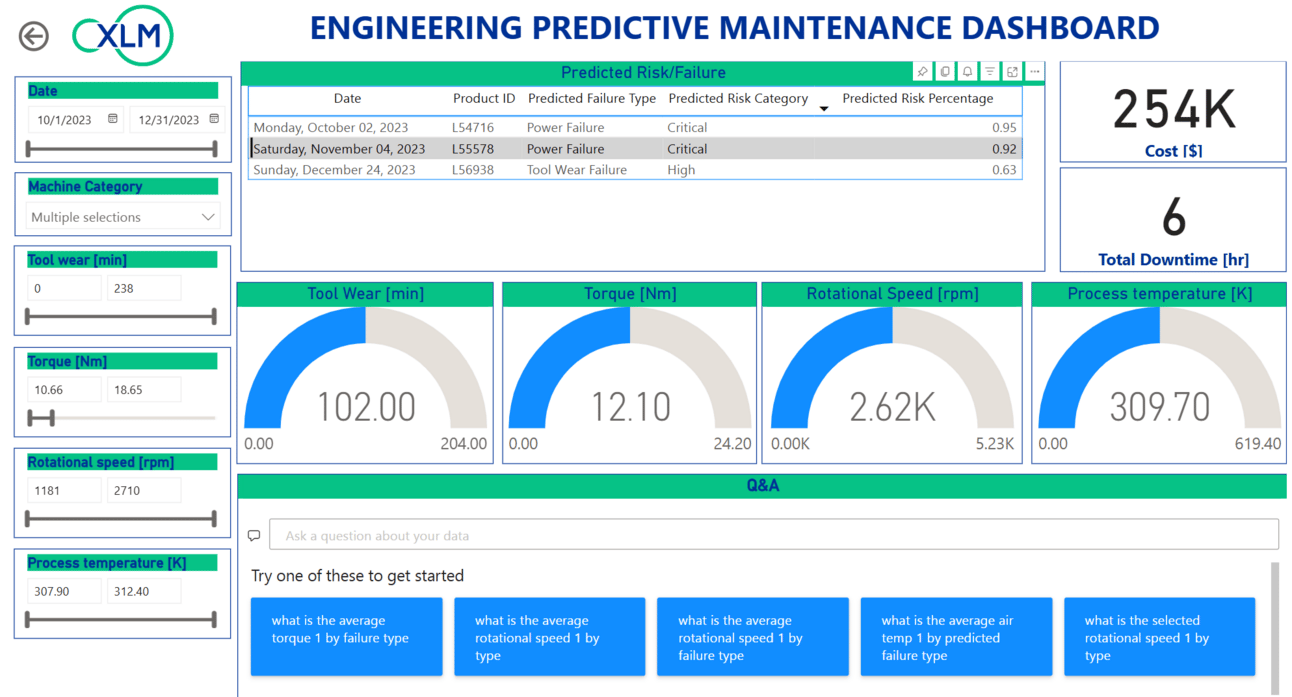Viewport: 1292px width, 697px height.
Task: Click the Tool wear range slider
Action: coord(121,317)
